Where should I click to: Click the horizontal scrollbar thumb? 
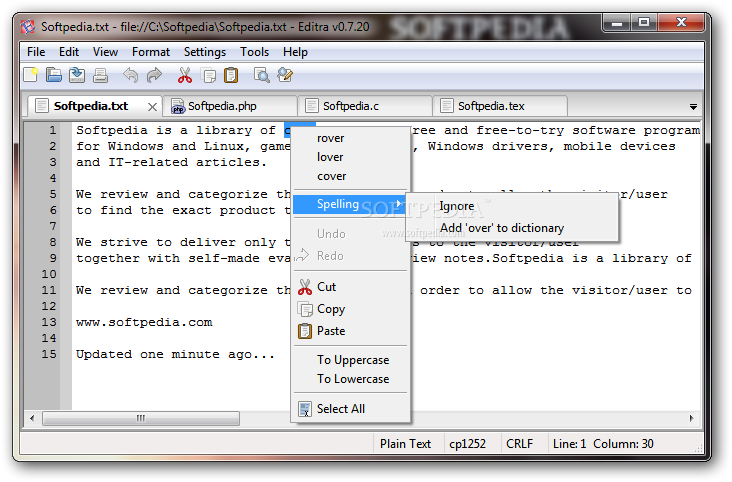pos(141,418)
